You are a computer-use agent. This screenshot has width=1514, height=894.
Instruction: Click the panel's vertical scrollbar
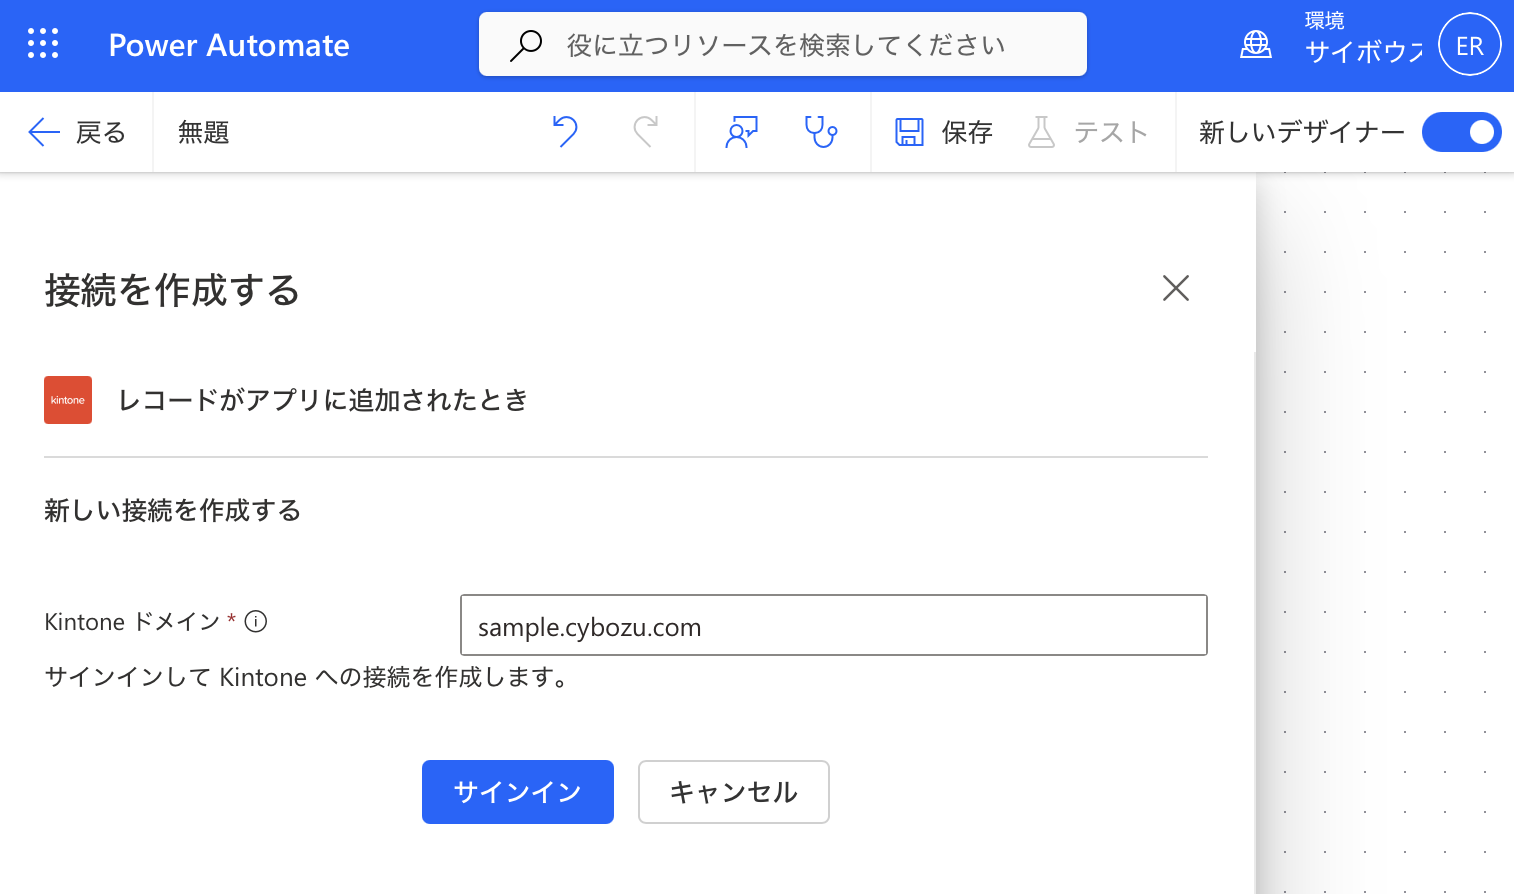click(1255, 620)
